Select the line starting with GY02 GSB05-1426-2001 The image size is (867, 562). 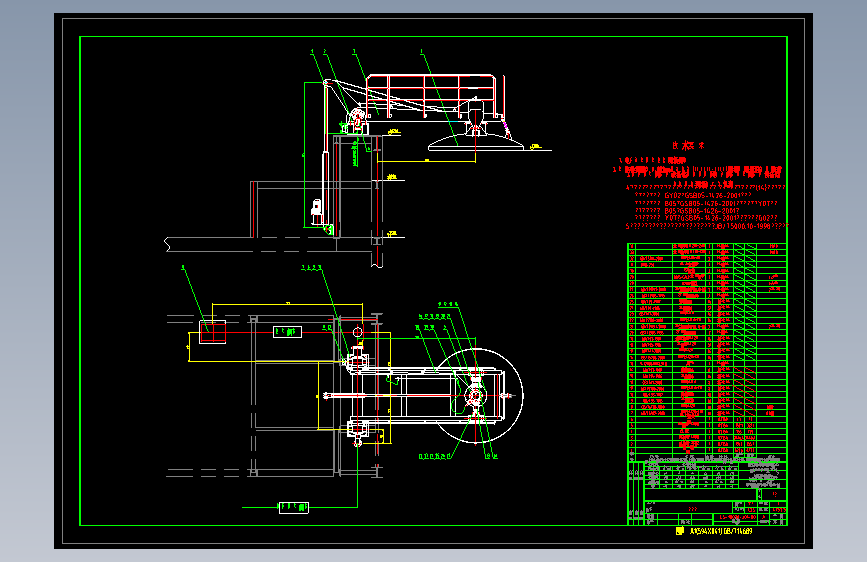point(693,195)
